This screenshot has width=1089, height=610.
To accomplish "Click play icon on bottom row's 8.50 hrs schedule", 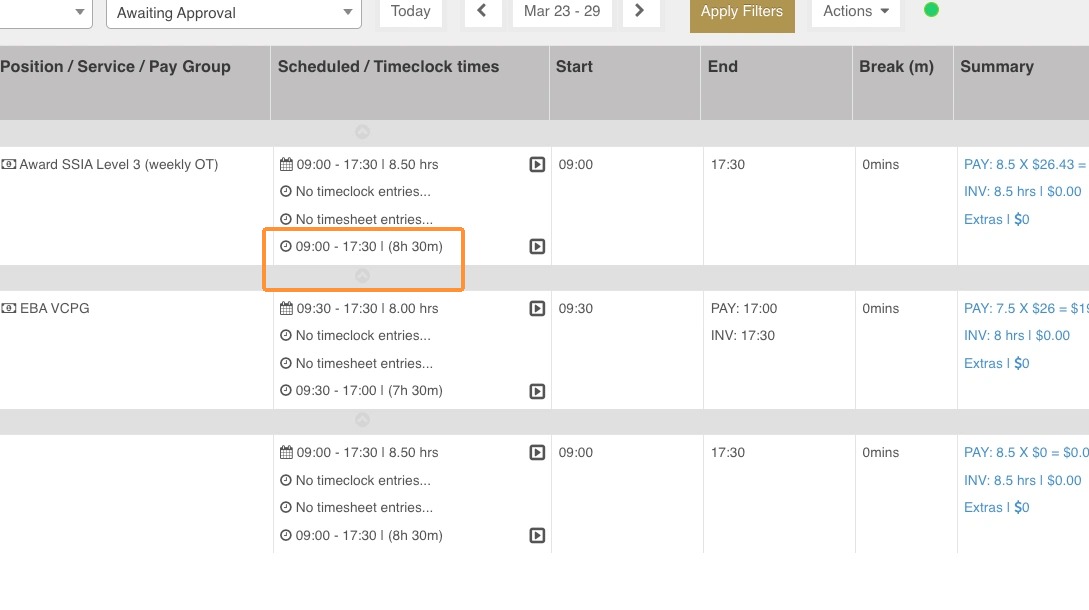I will tap(537, 453).
